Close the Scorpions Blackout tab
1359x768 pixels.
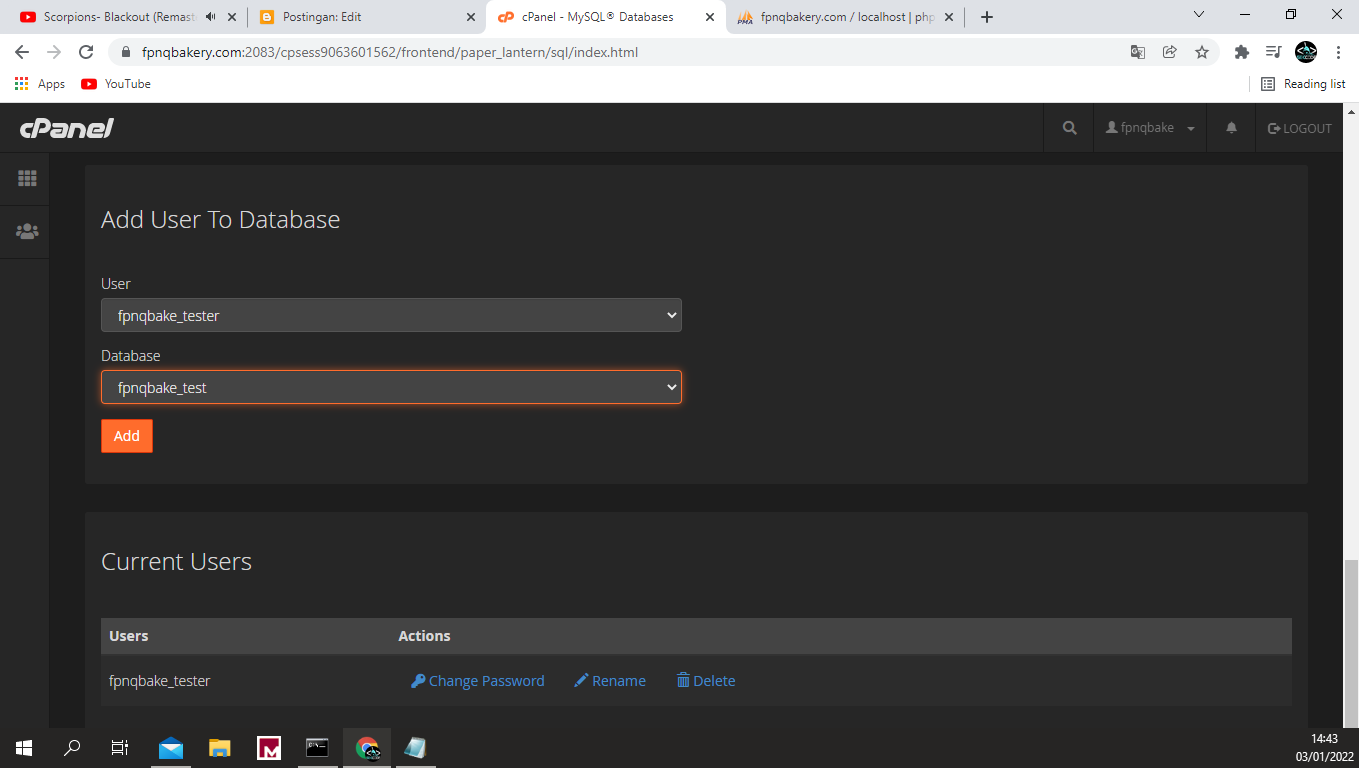click(x=232, y=17)
